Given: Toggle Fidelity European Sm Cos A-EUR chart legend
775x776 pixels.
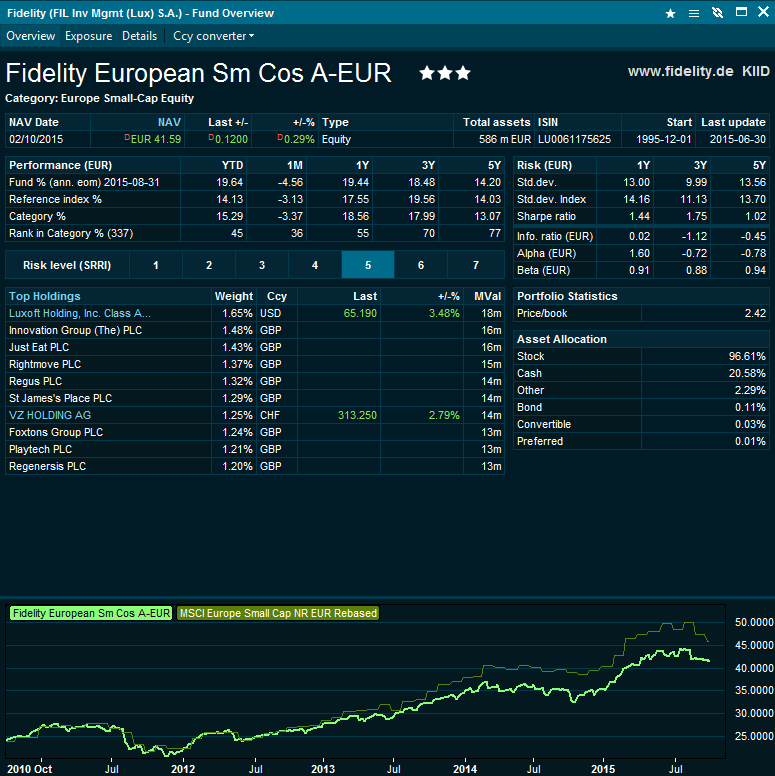Looking at the screenshot, I should (x=91, y=613).
